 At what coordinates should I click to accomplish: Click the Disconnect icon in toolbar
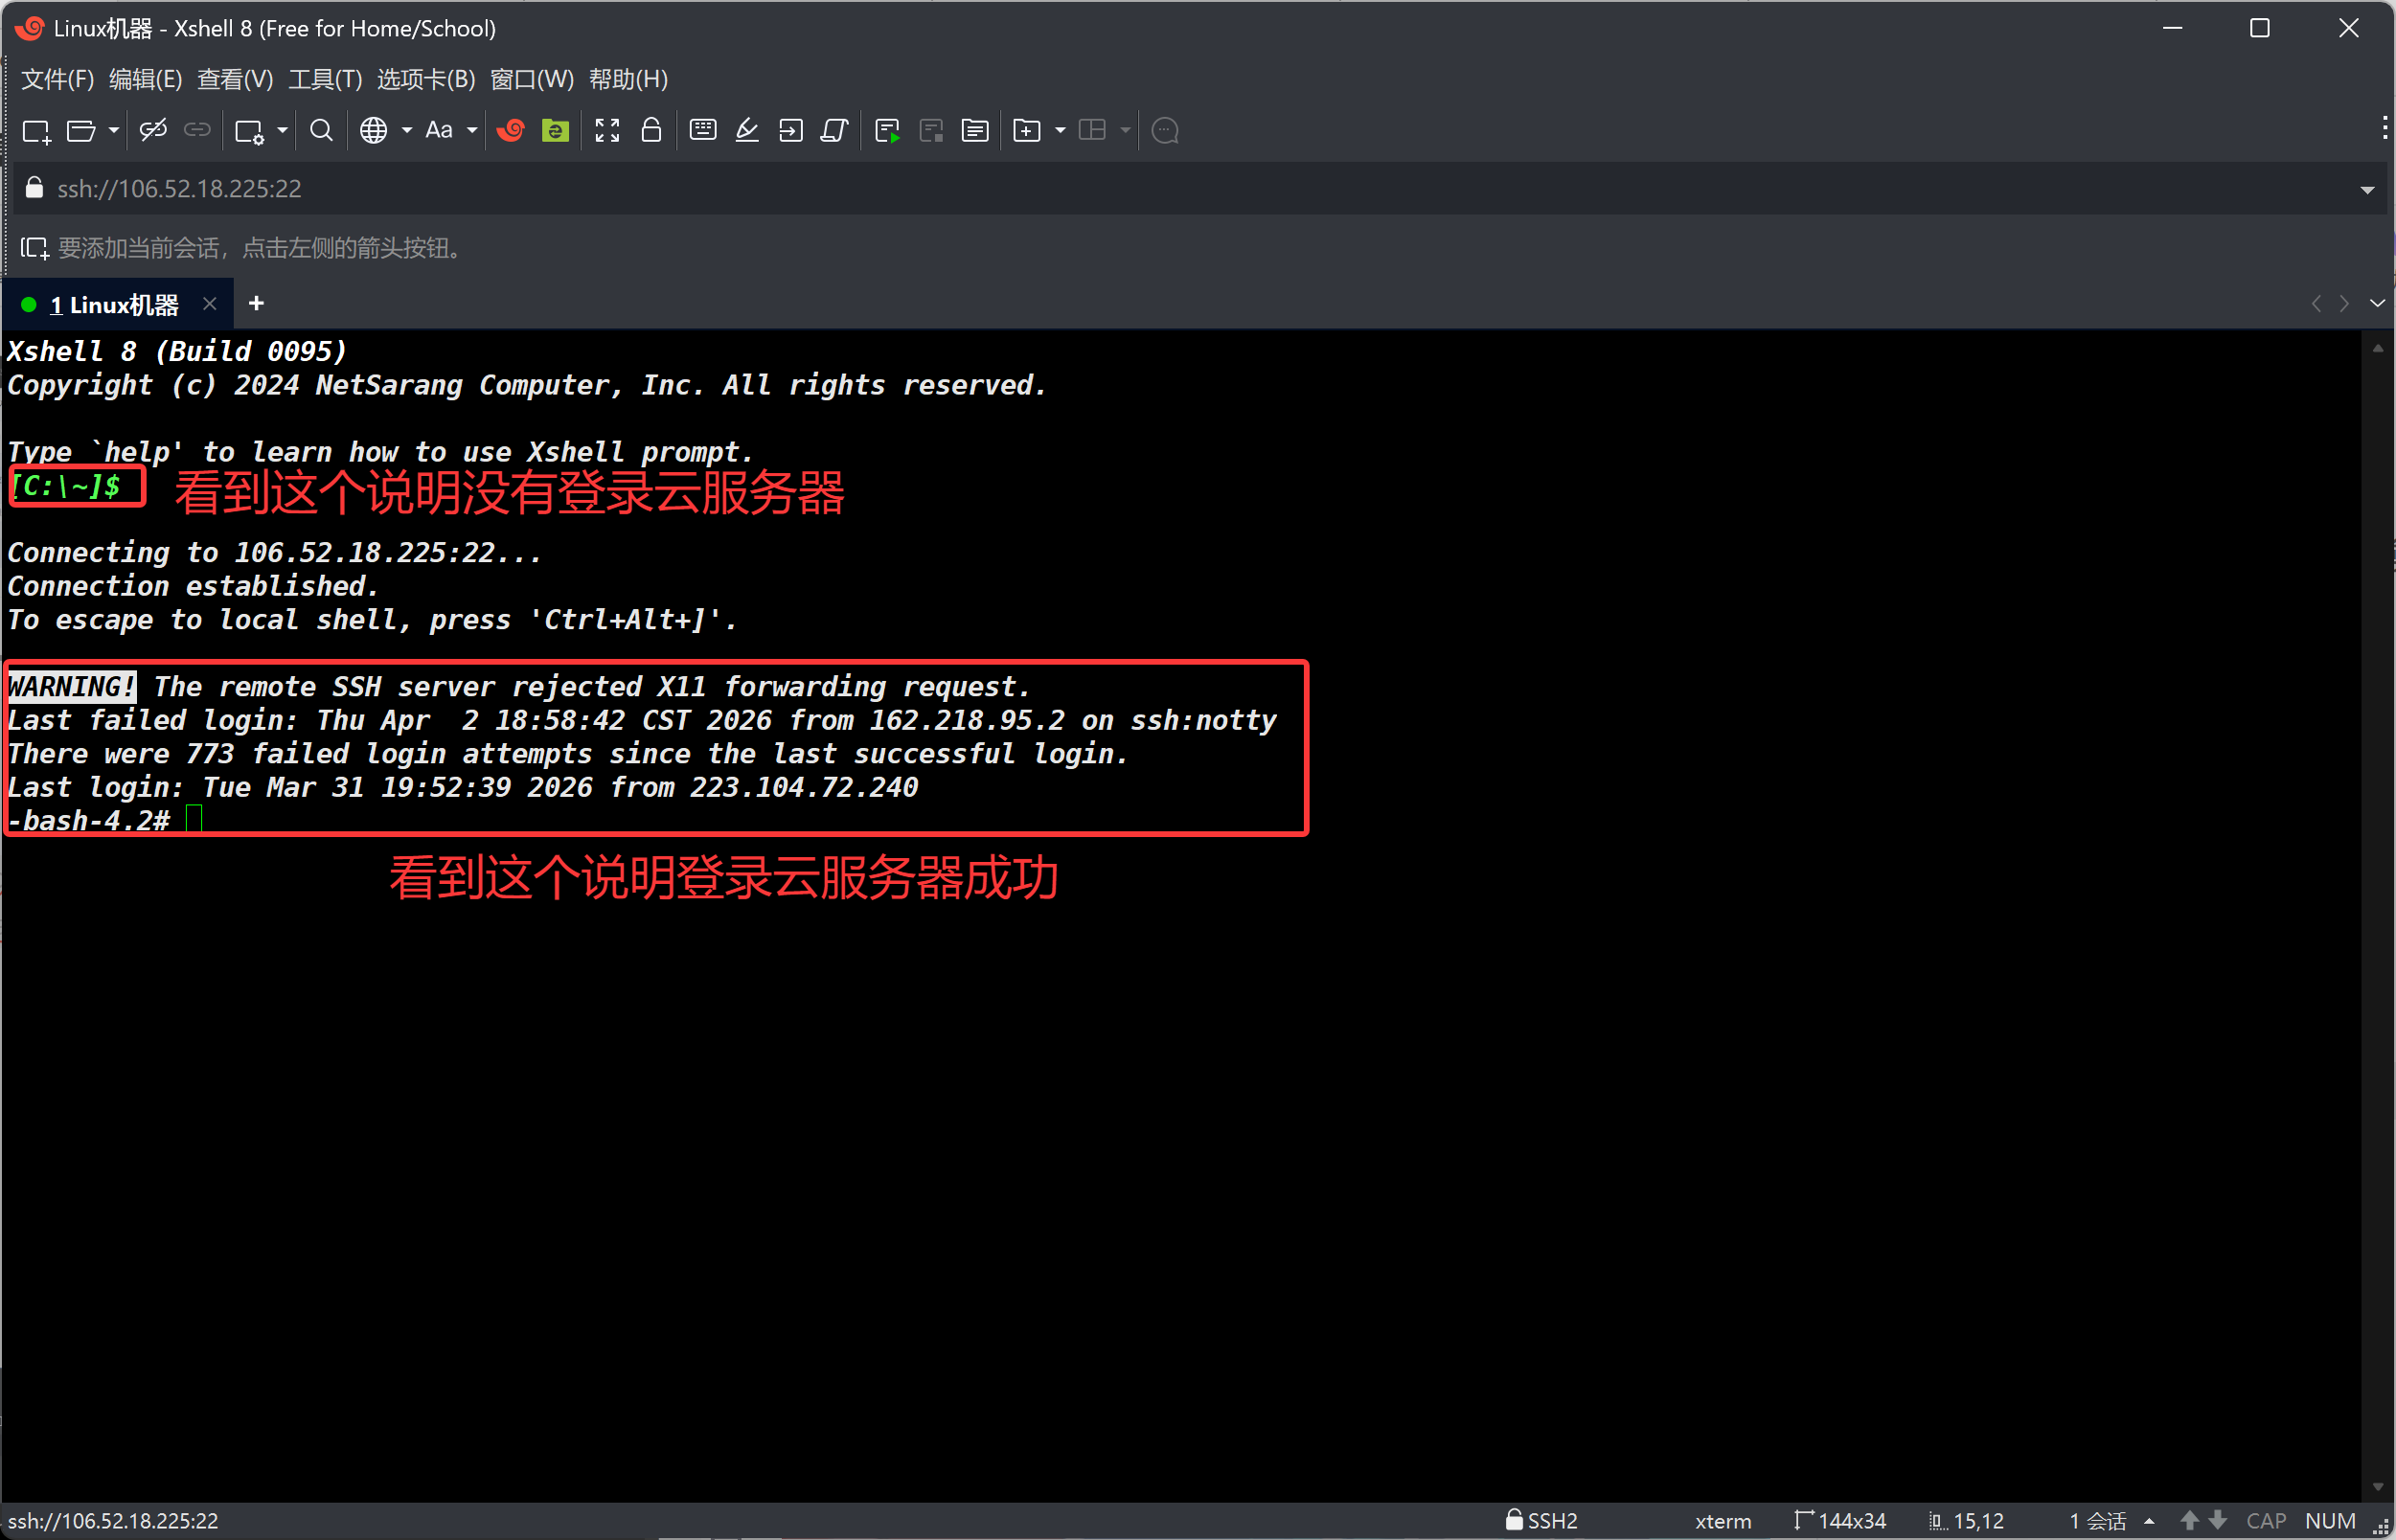153,131
